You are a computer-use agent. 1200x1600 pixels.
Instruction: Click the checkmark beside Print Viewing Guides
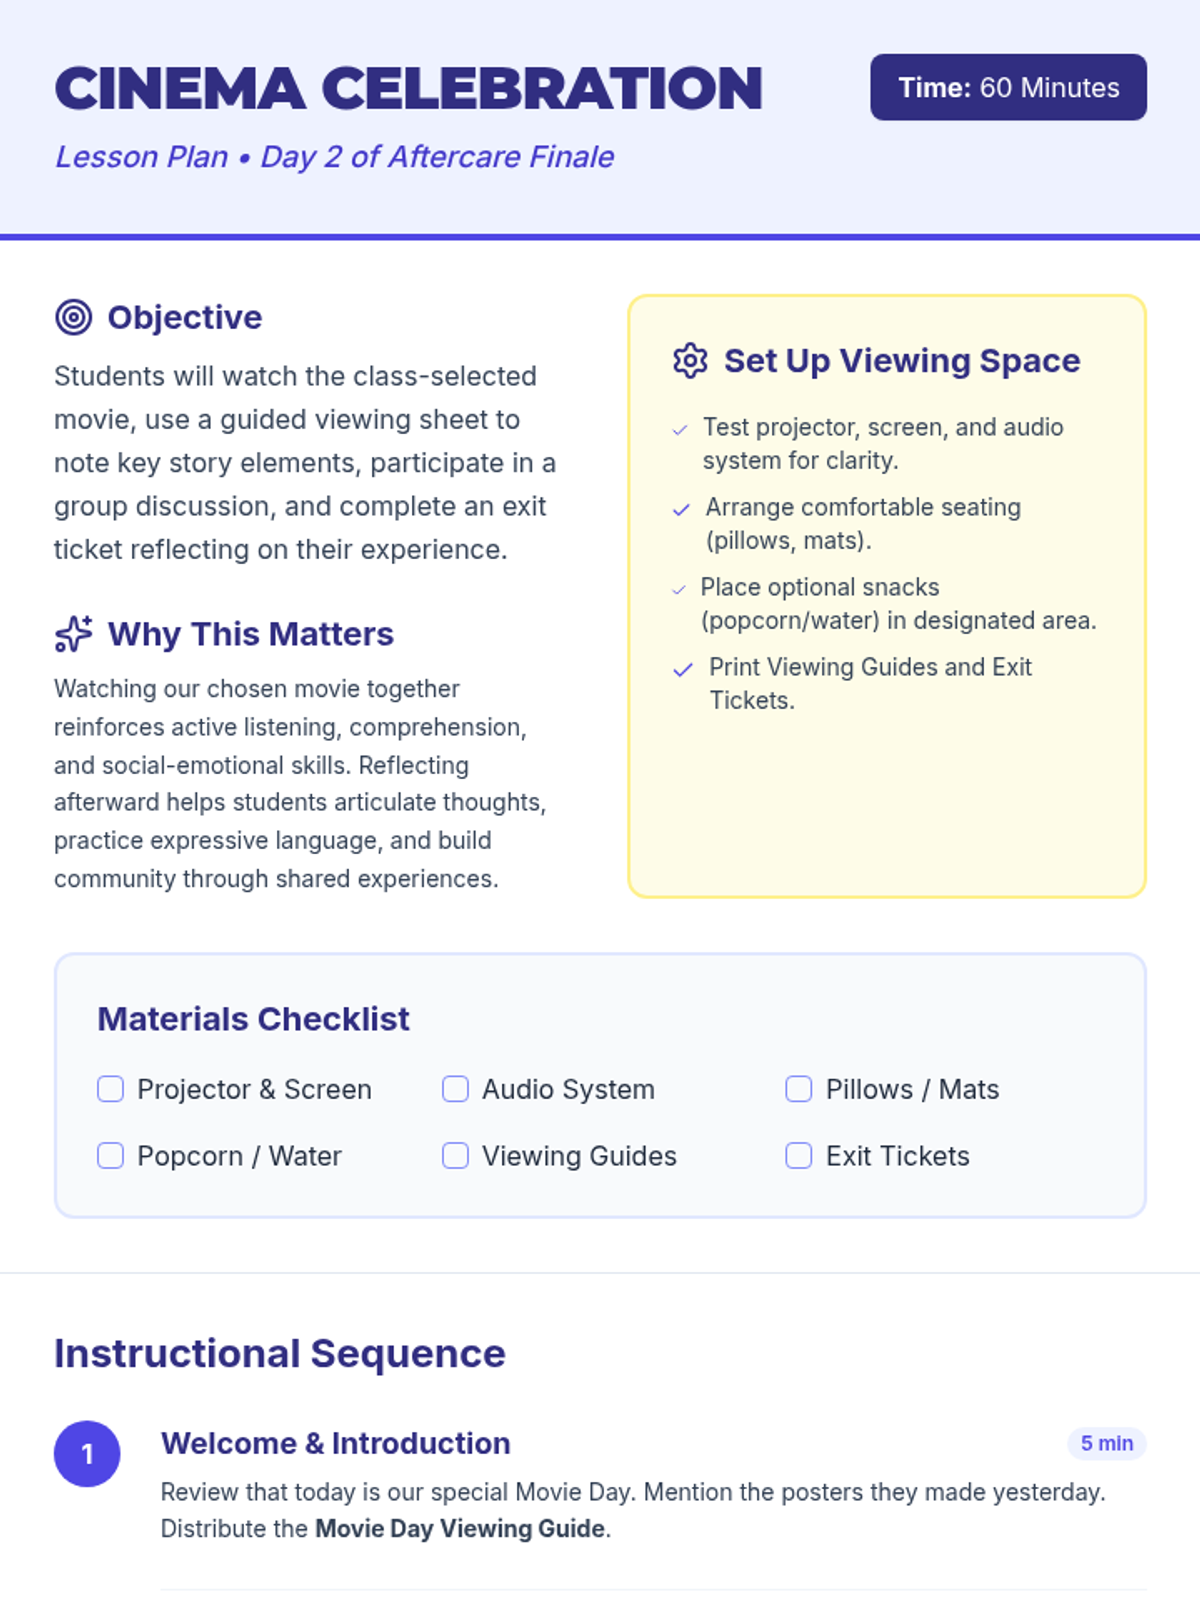click(x=683, y=670)
